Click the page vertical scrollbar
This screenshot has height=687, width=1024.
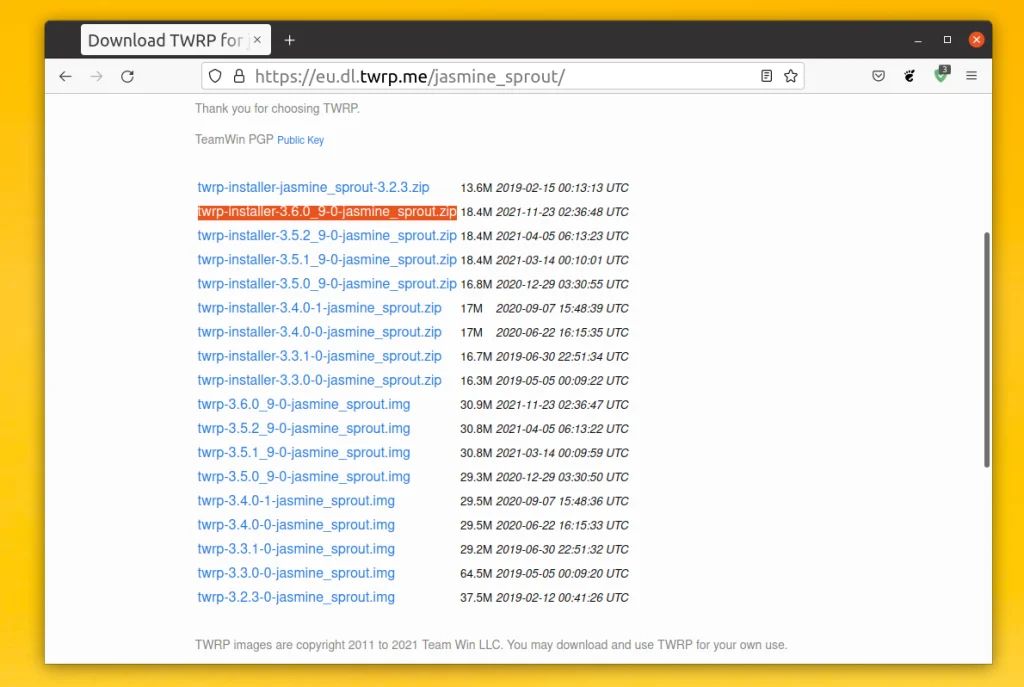pyautogui.click(x=987, y=350)
